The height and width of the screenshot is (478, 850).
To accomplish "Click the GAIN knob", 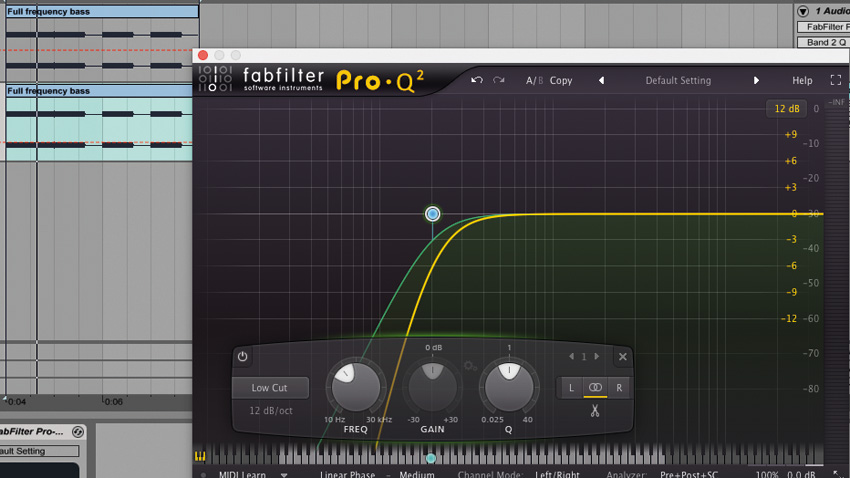I will [432, 387].
